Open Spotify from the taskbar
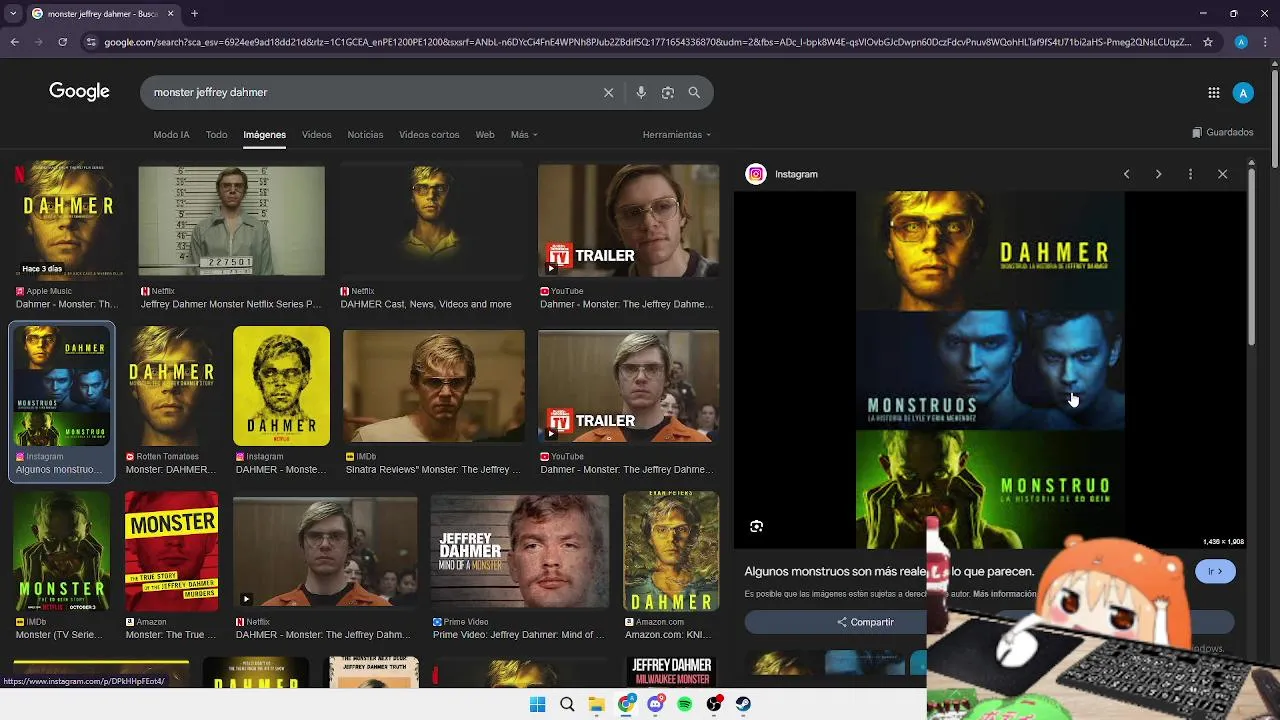The width and height of the screenshot is (1280, 720). pyautogui.click(x=685, y=704)
